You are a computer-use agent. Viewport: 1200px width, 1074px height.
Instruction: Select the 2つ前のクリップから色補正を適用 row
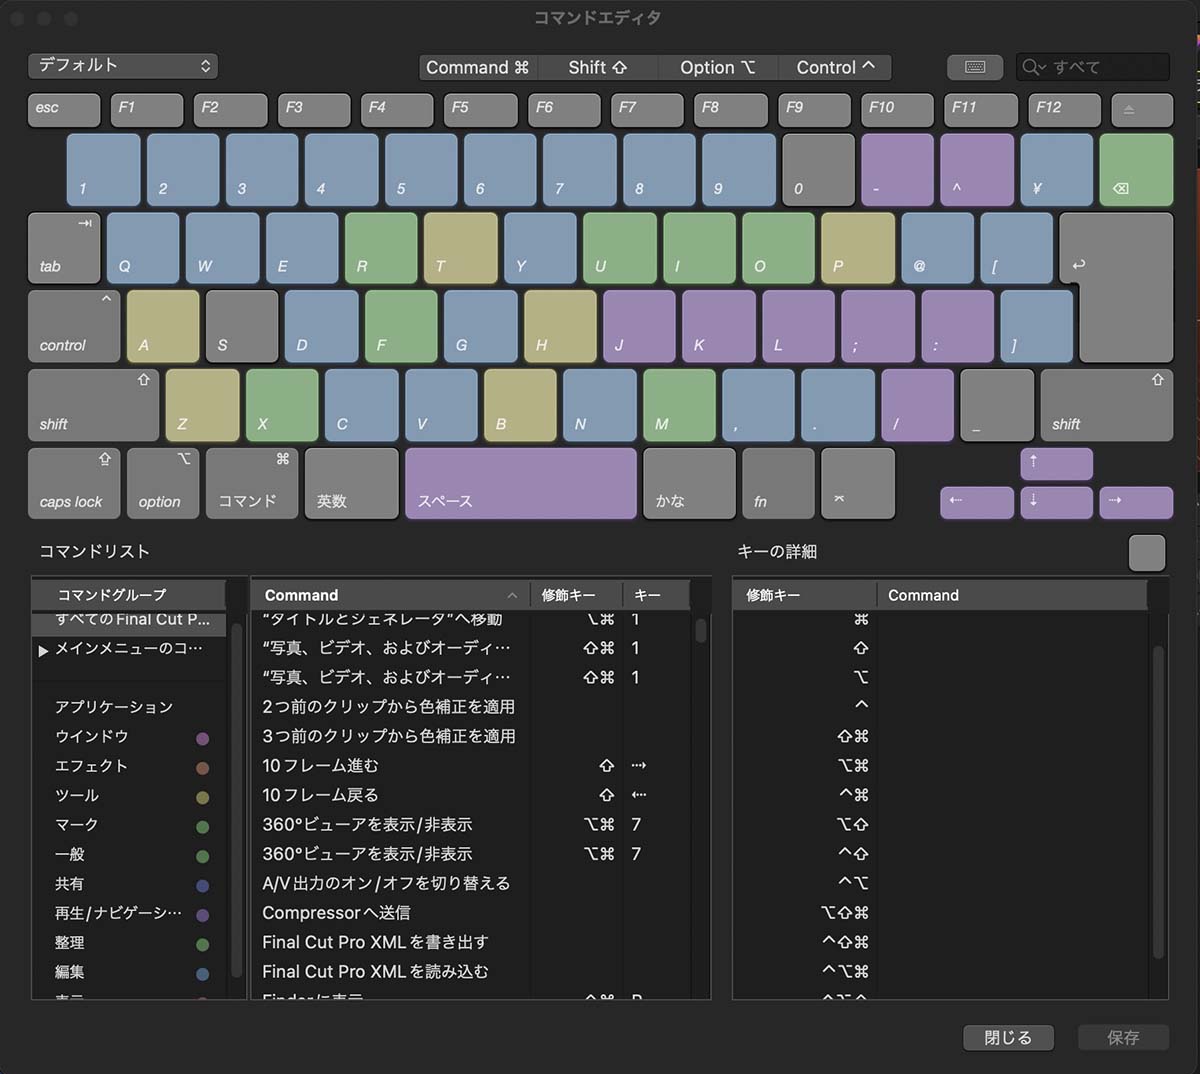(x=472, y=707)
